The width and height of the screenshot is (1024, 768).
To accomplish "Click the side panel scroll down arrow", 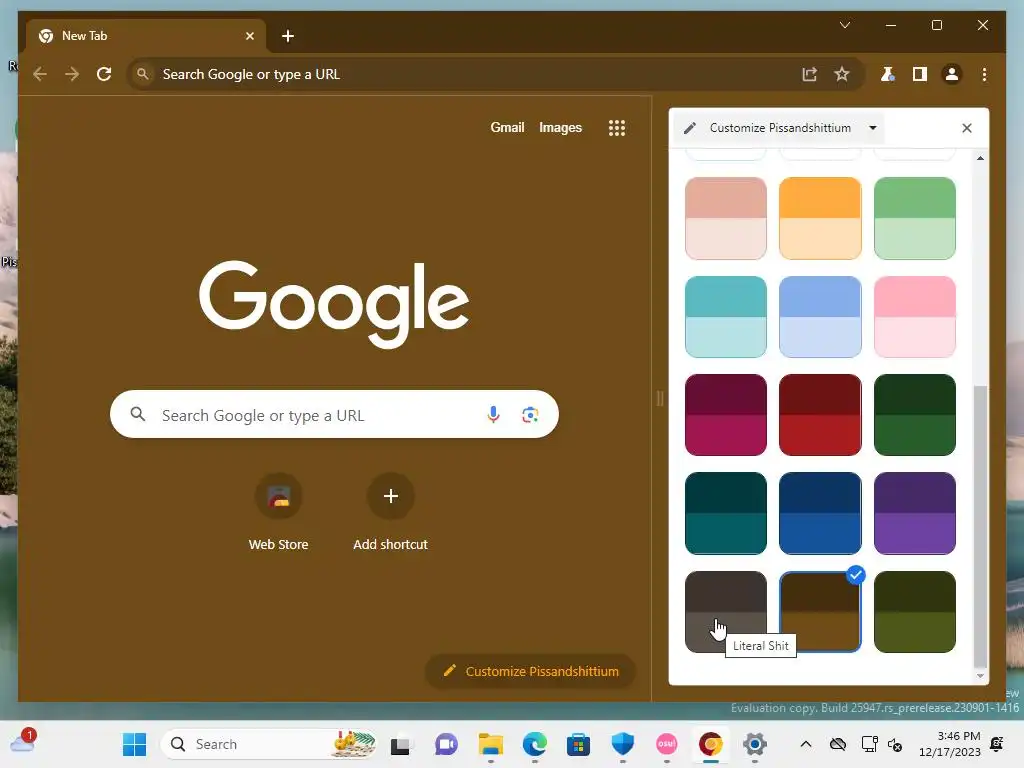I will pos(980,676).
